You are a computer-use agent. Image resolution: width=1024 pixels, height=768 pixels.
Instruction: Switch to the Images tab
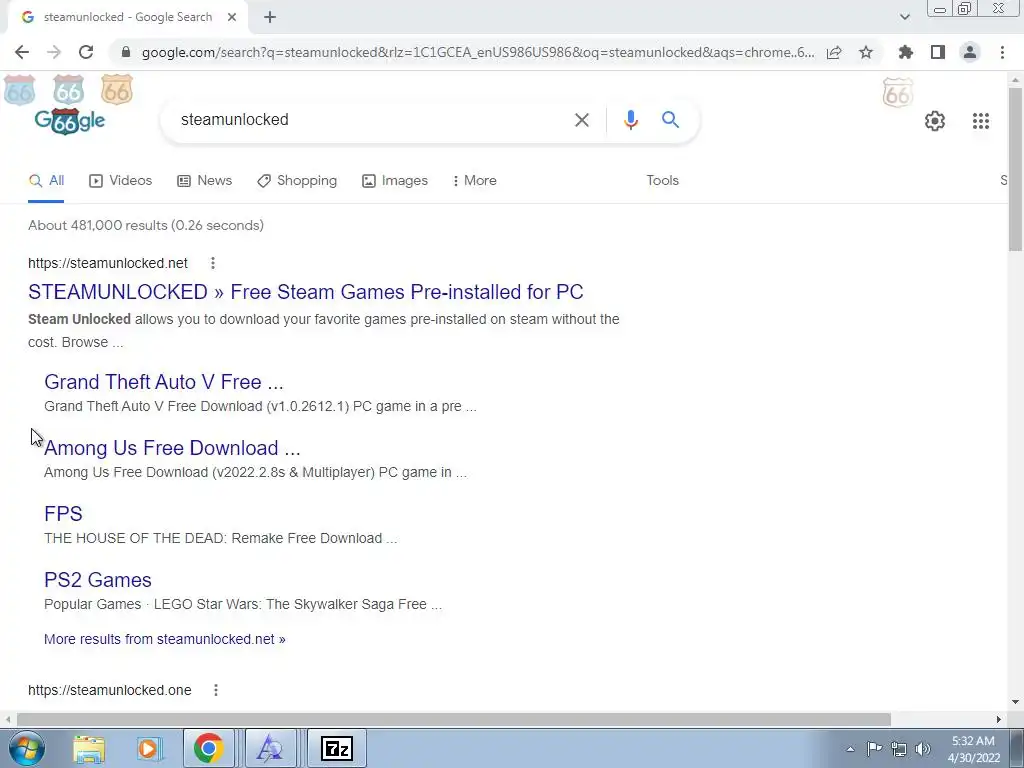395,181
